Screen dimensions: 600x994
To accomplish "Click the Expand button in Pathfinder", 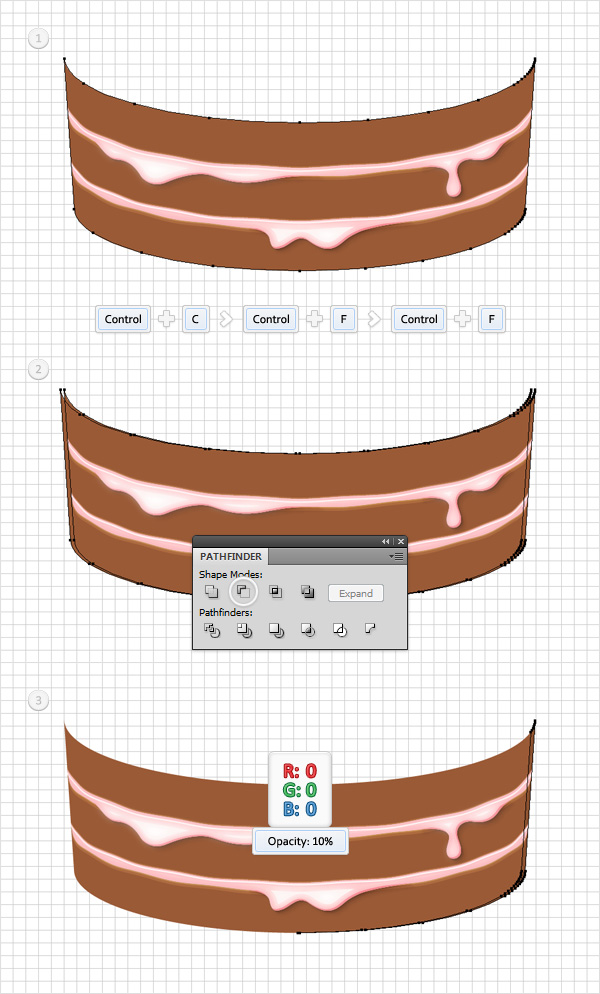I will [x=356, y=593].
